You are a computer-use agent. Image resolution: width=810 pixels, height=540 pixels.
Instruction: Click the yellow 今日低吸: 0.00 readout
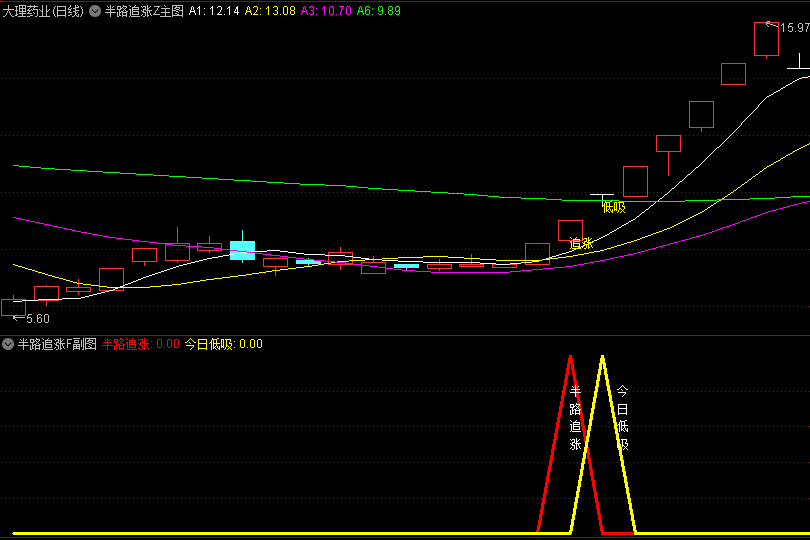224,344
